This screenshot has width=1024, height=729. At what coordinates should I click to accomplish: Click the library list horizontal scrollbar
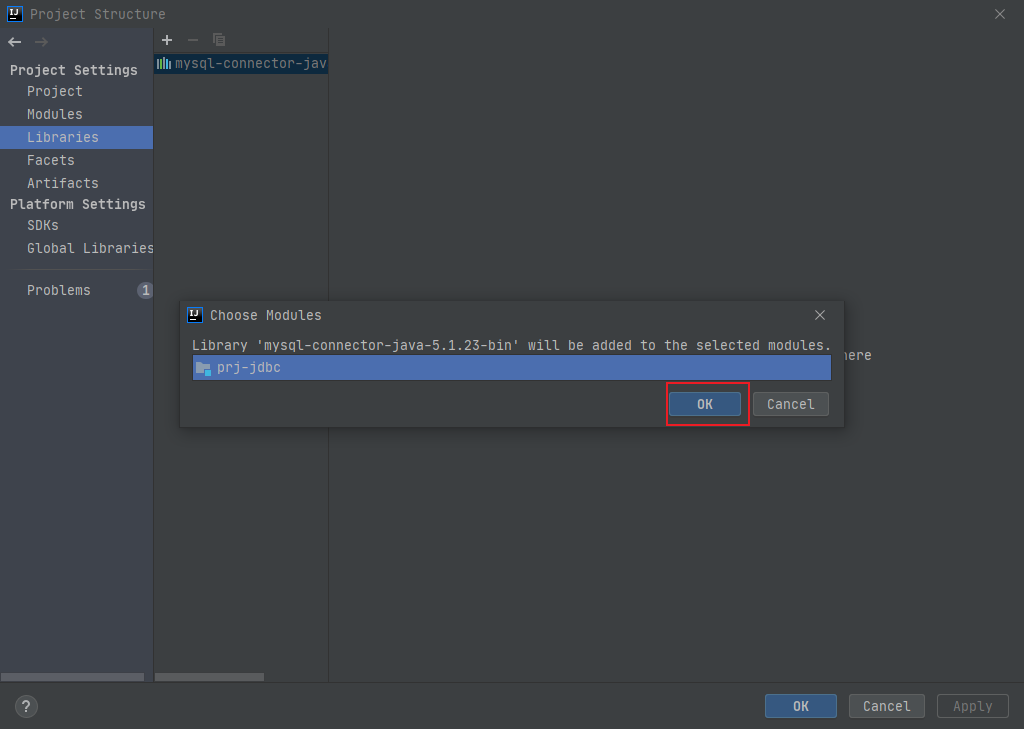[x=210, y=677]
